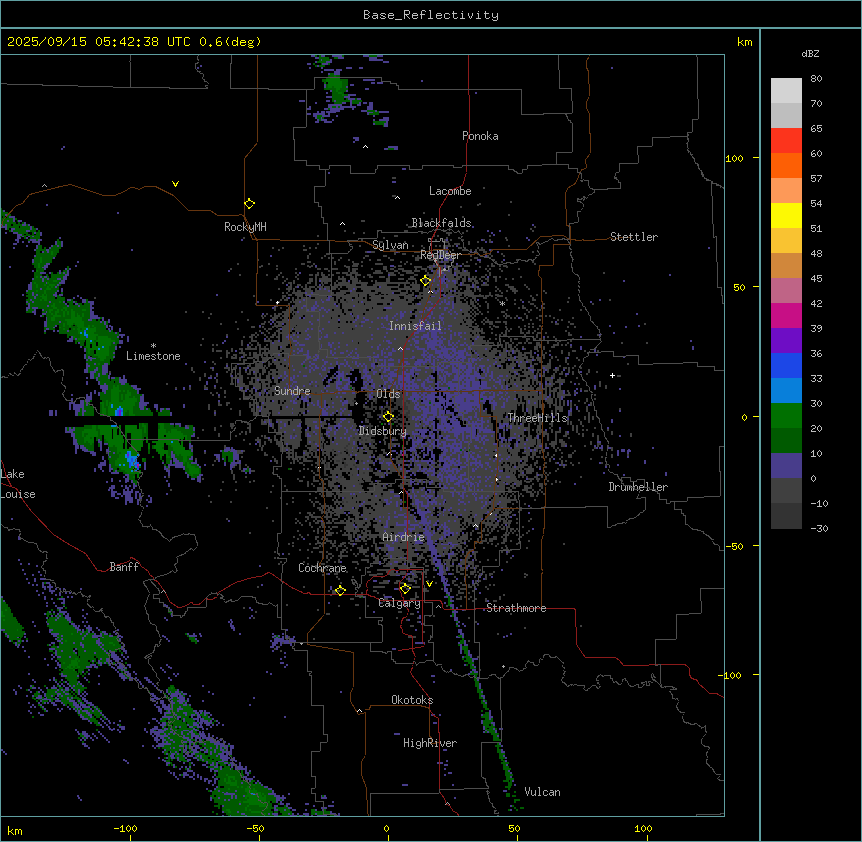Select the slate purple 0-10 dBZ swatch
The image size is (862, 842).
(x=786, y=466)
